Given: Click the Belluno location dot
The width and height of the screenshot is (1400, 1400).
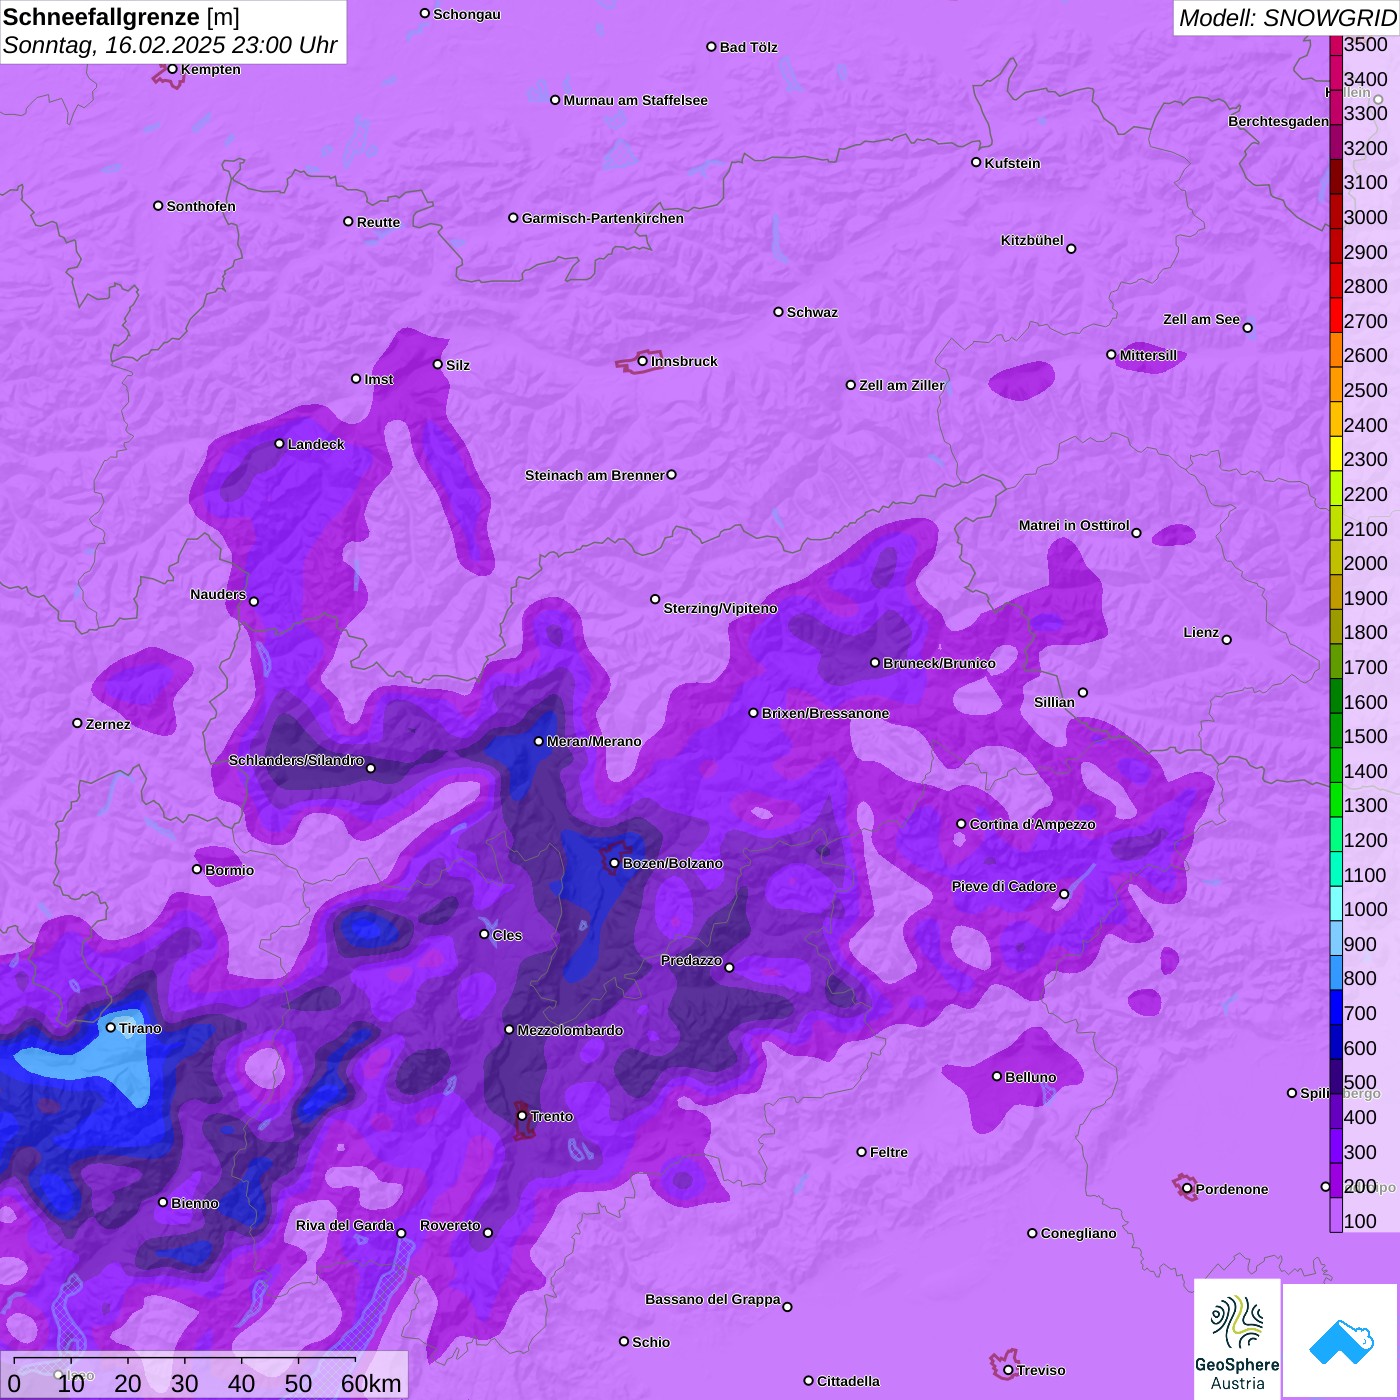Looking at the screenshot, I should point(997,1077).
